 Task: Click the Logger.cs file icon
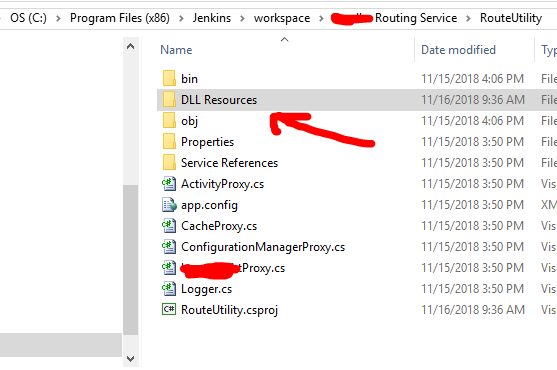(x=169, y=288)
